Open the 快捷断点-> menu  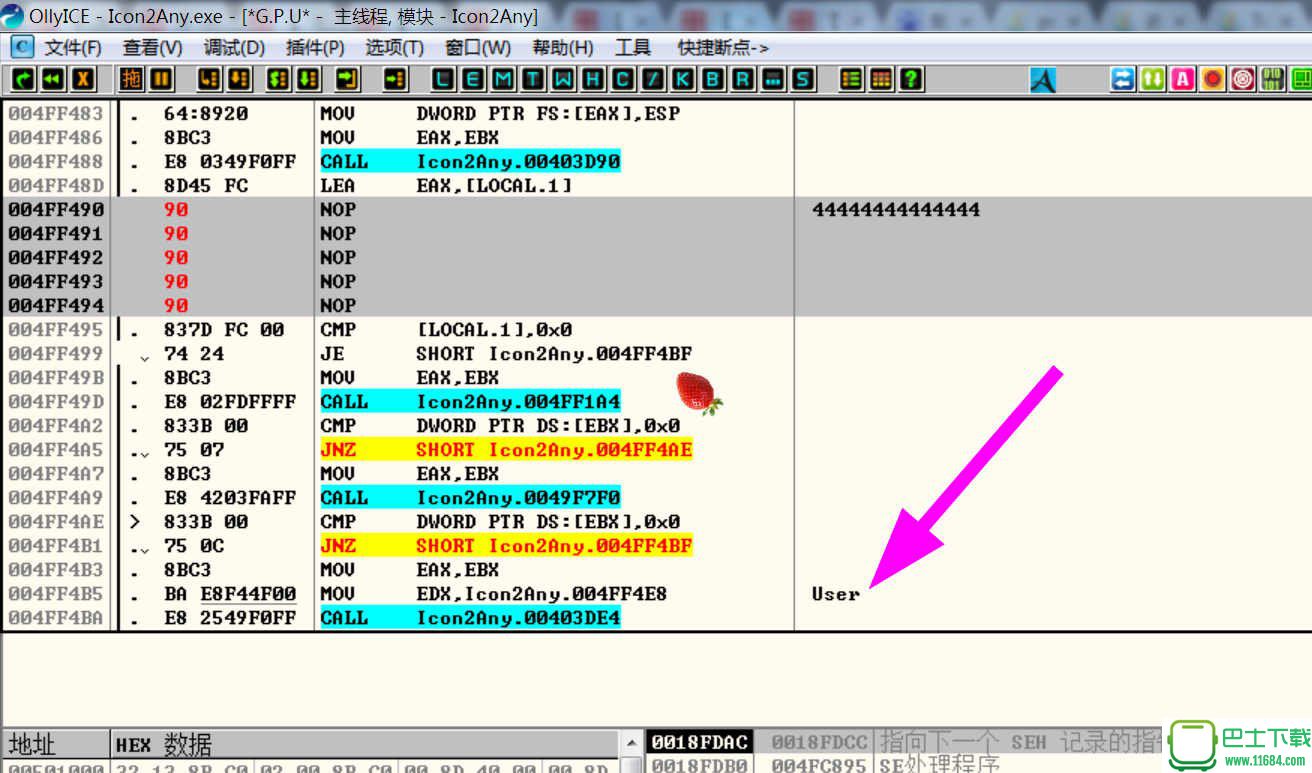click(724, 48)
